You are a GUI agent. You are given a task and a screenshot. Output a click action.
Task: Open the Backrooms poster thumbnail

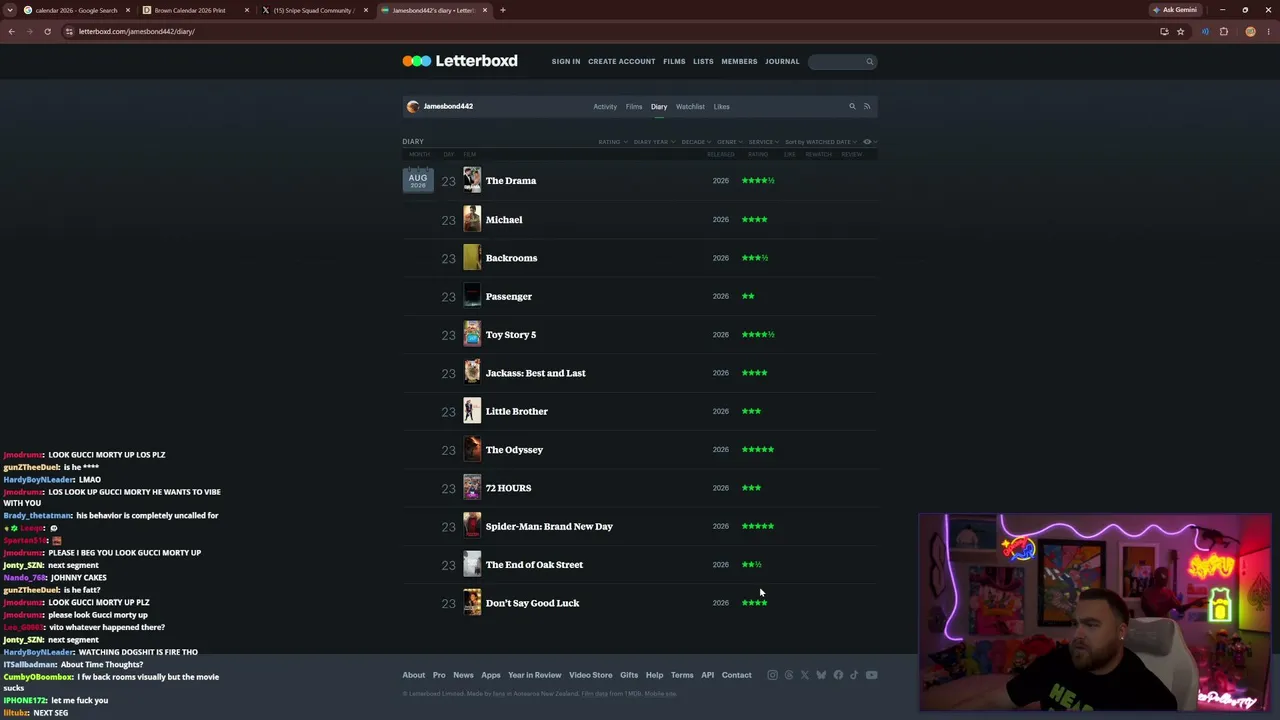(472, 258)
